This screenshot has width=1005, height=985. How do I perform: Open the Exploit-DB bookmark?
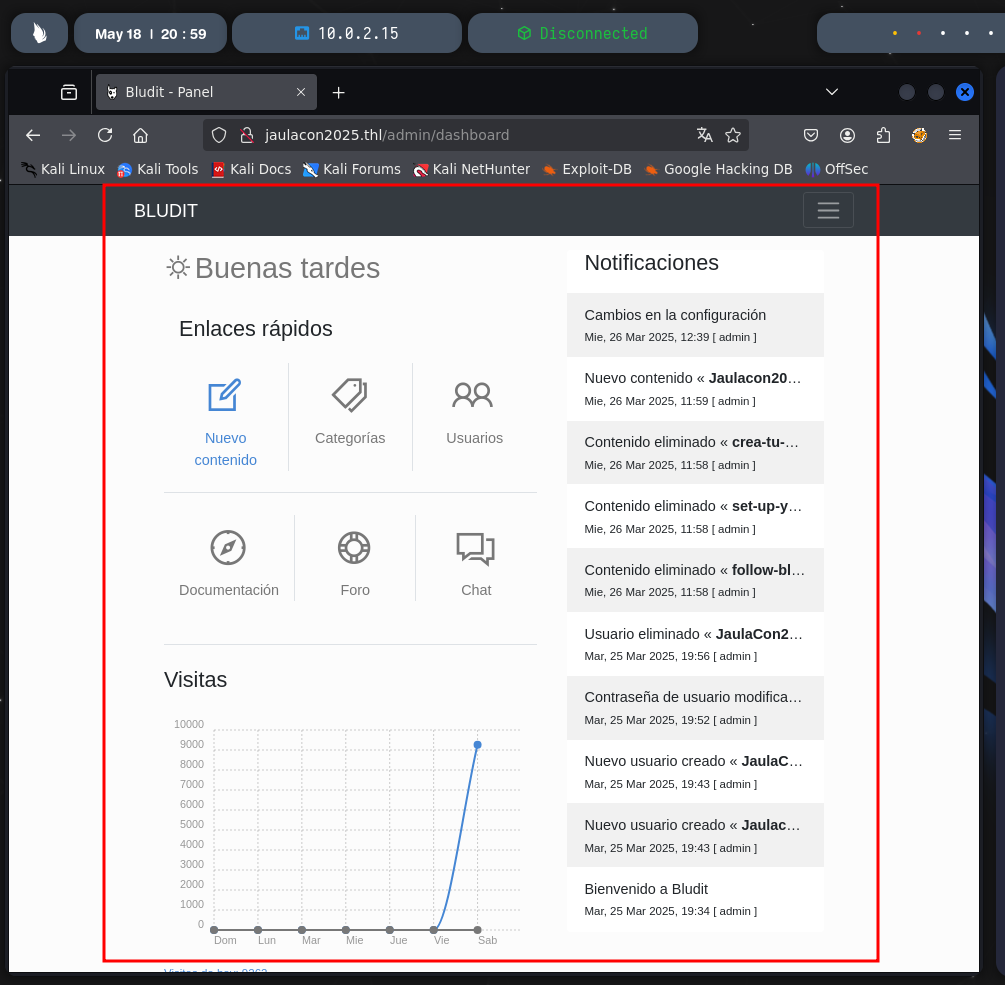point(587,169)
